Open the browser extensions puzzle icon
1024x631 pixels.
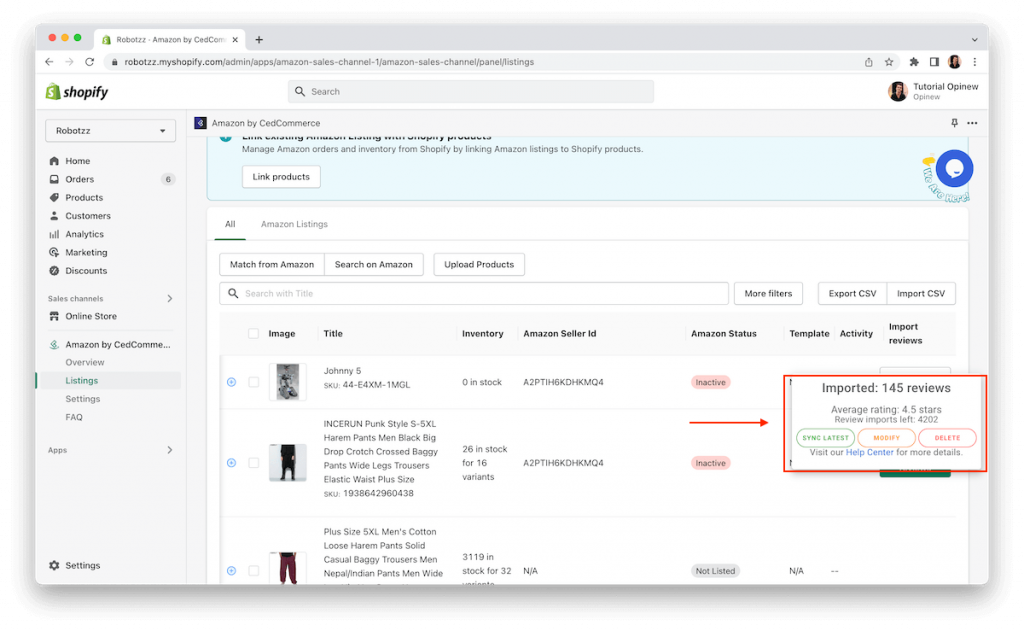pos(914,62)
